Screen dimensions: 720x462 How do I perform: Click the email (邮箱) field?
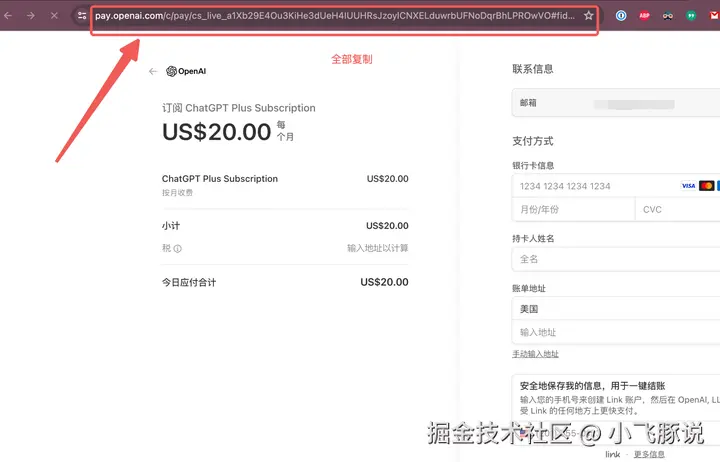(616, 103)
